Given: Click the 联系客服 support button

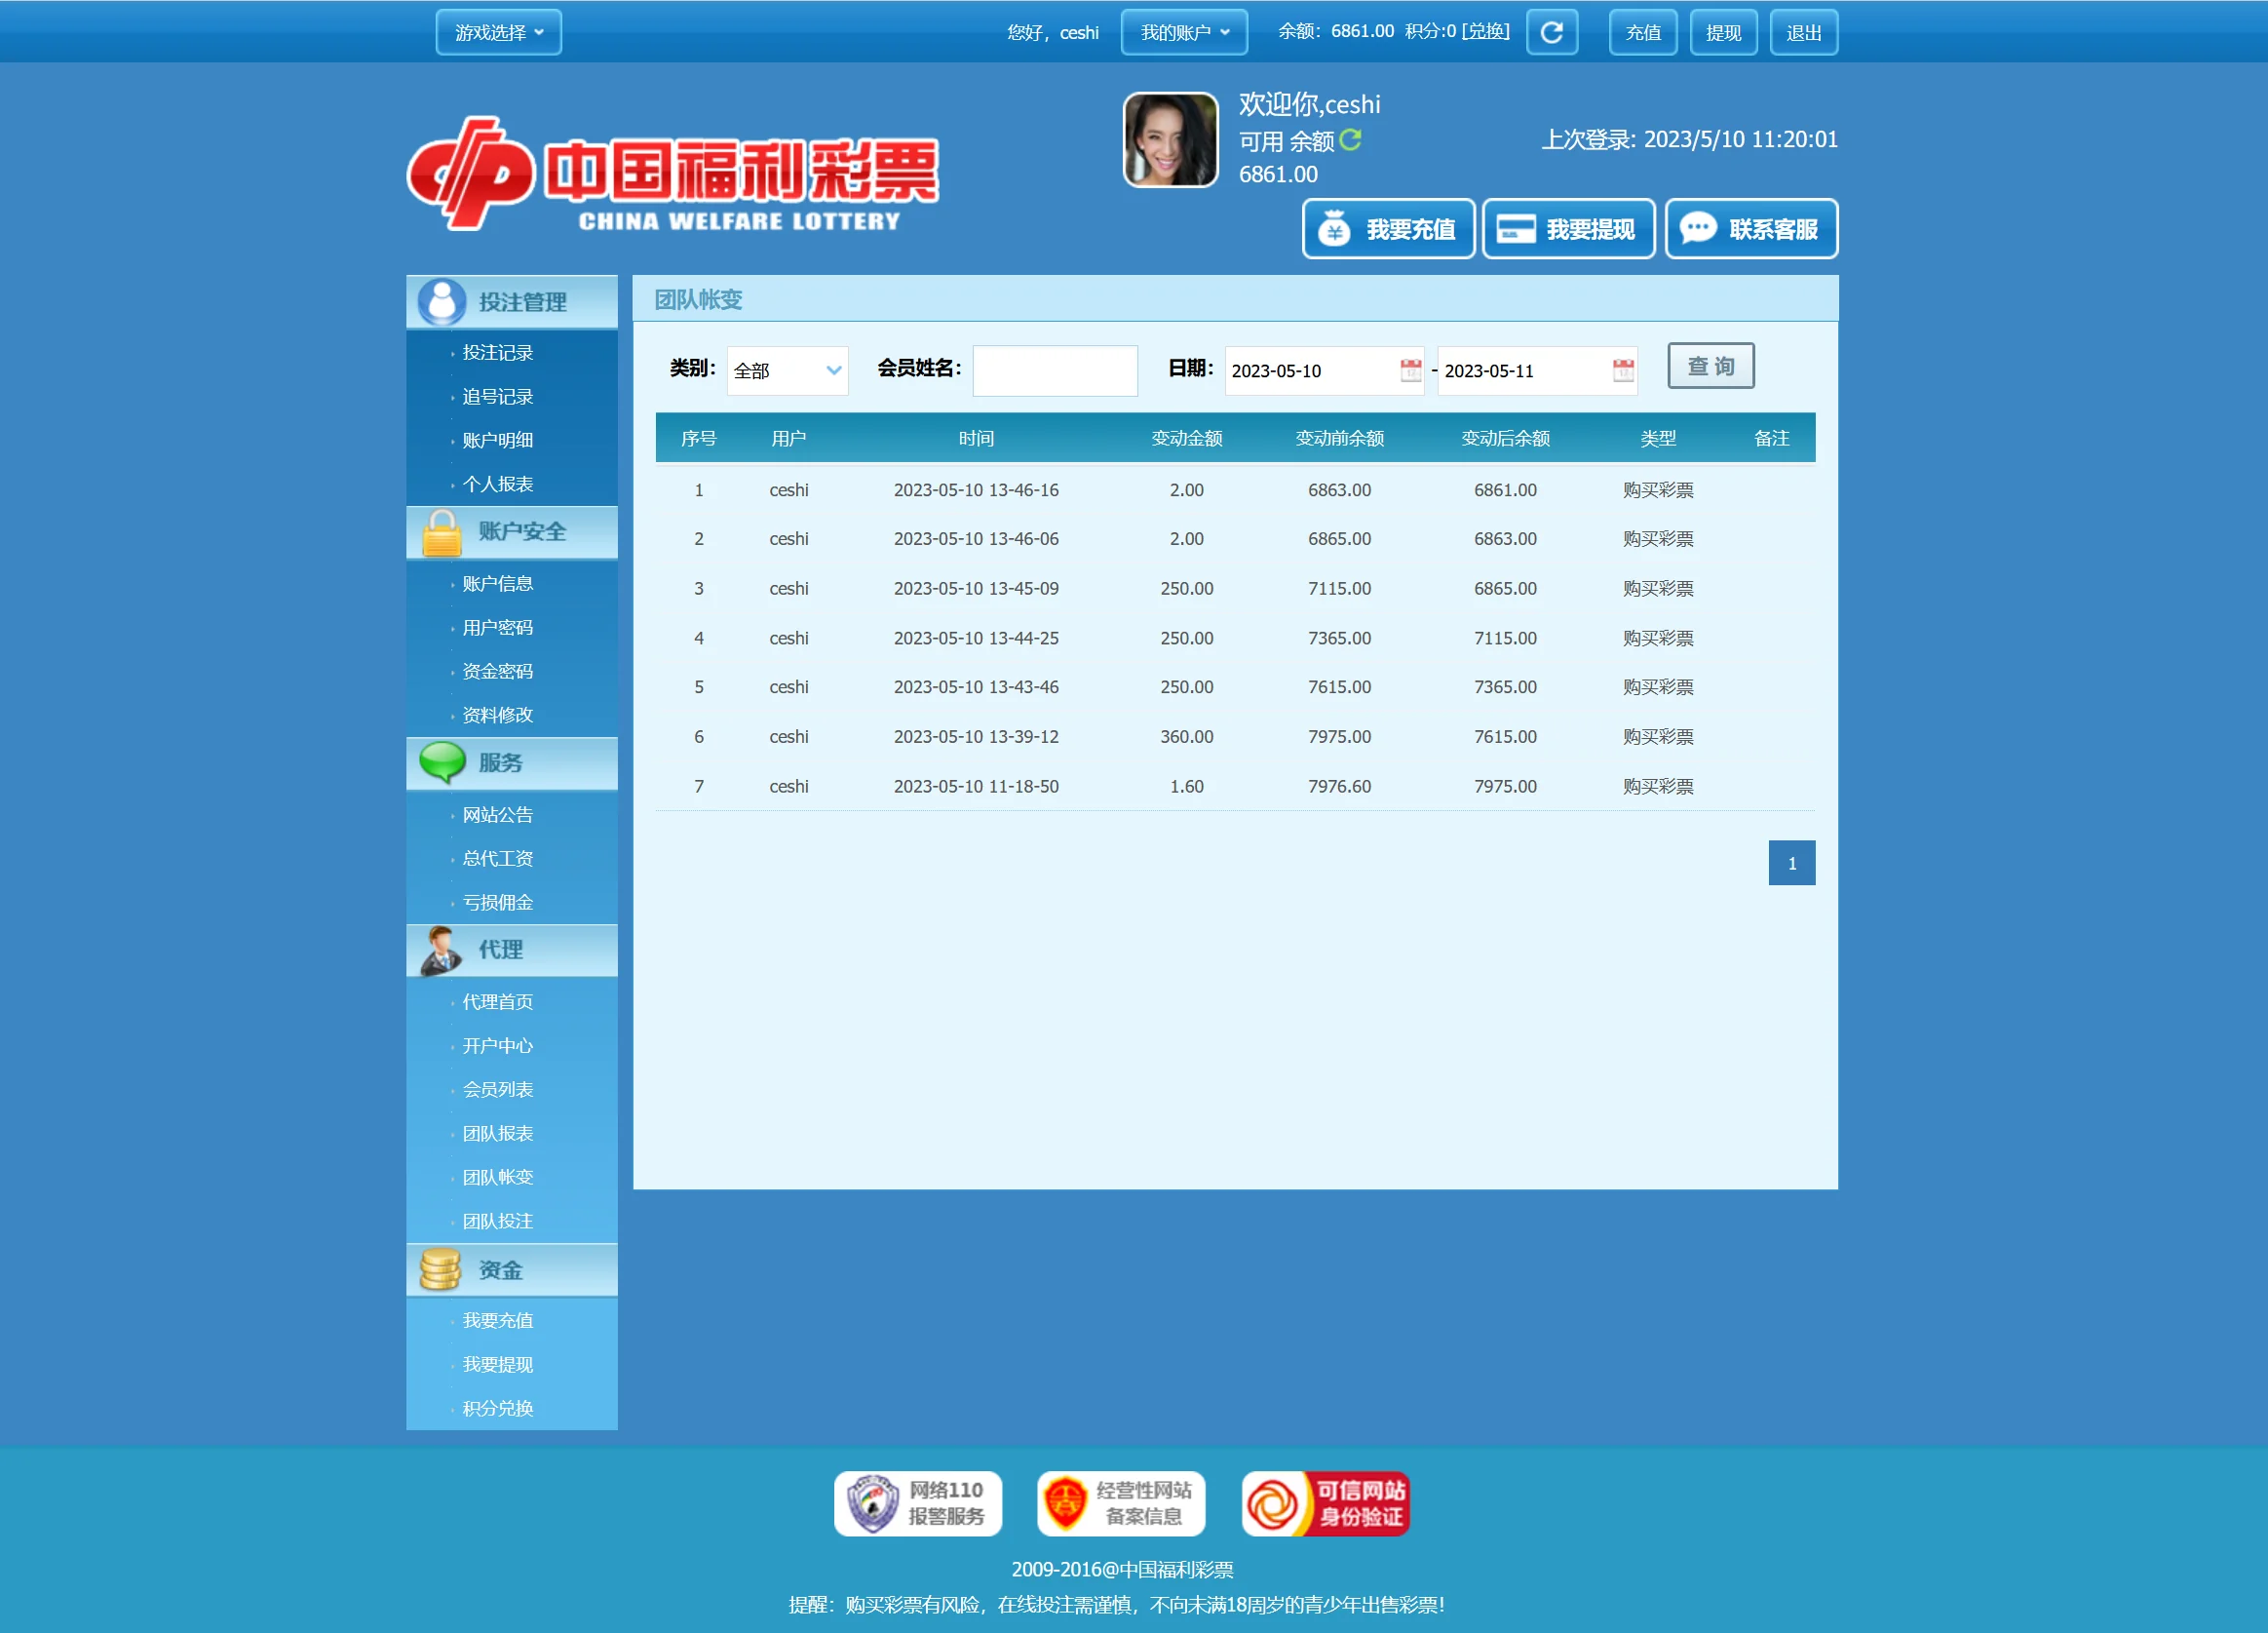Looking at the screenshot, I should [x=1751, y=229].
